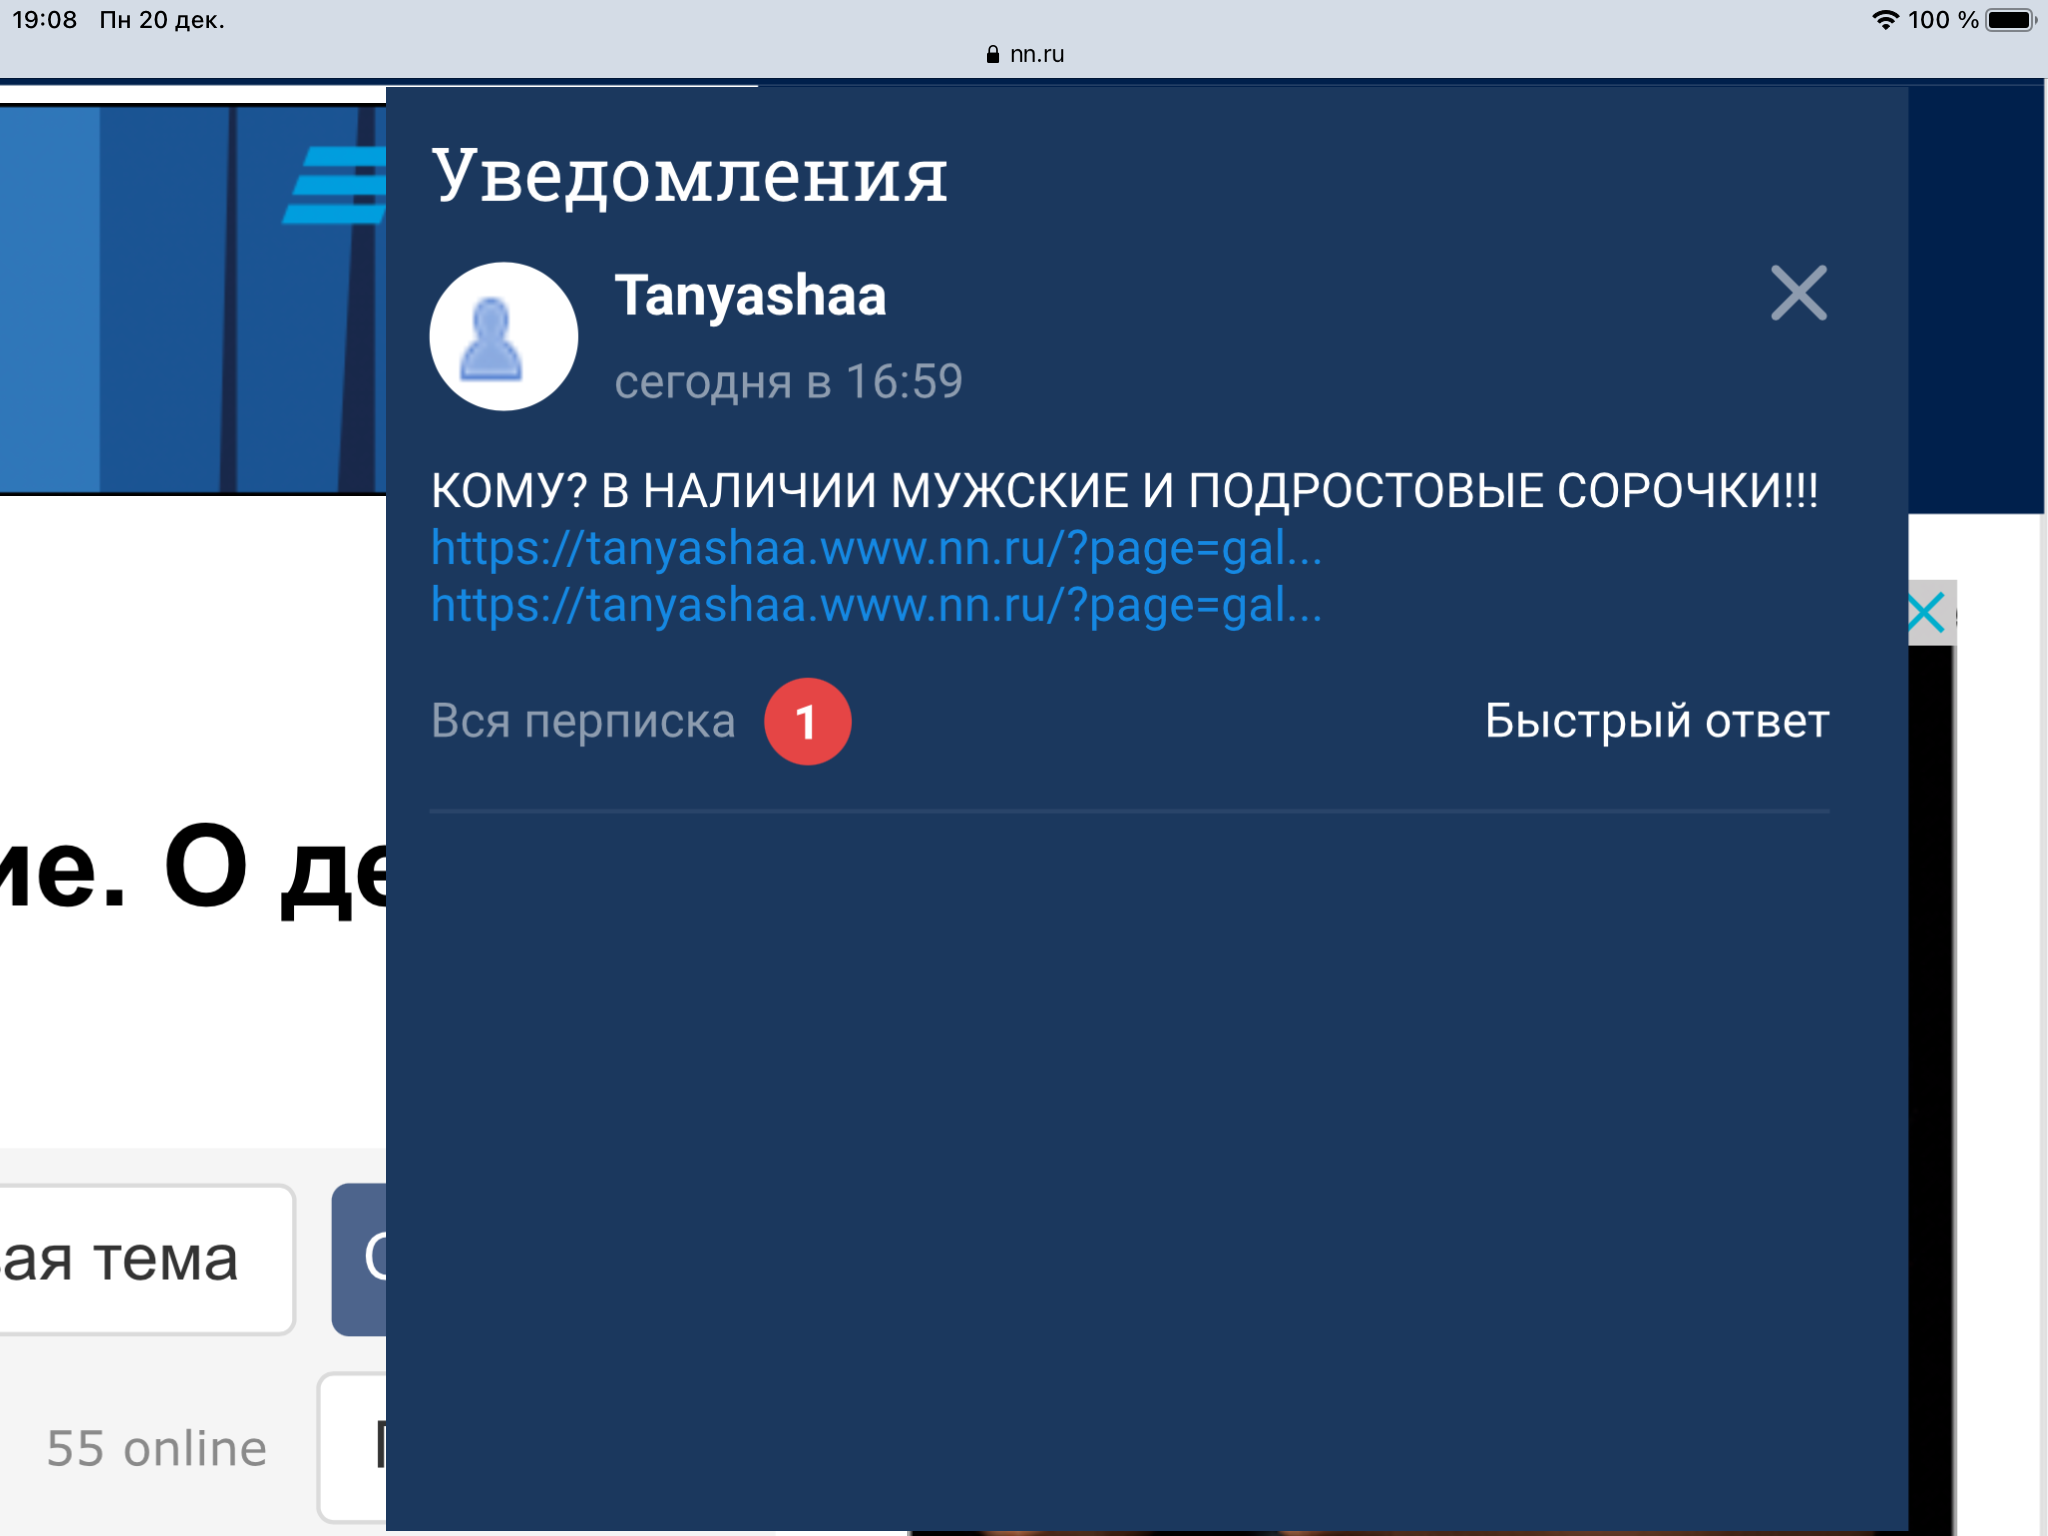Open the Tanyashaa username link
Viewport: 2048px width, 1536px height.
click(x=750, y=296)
